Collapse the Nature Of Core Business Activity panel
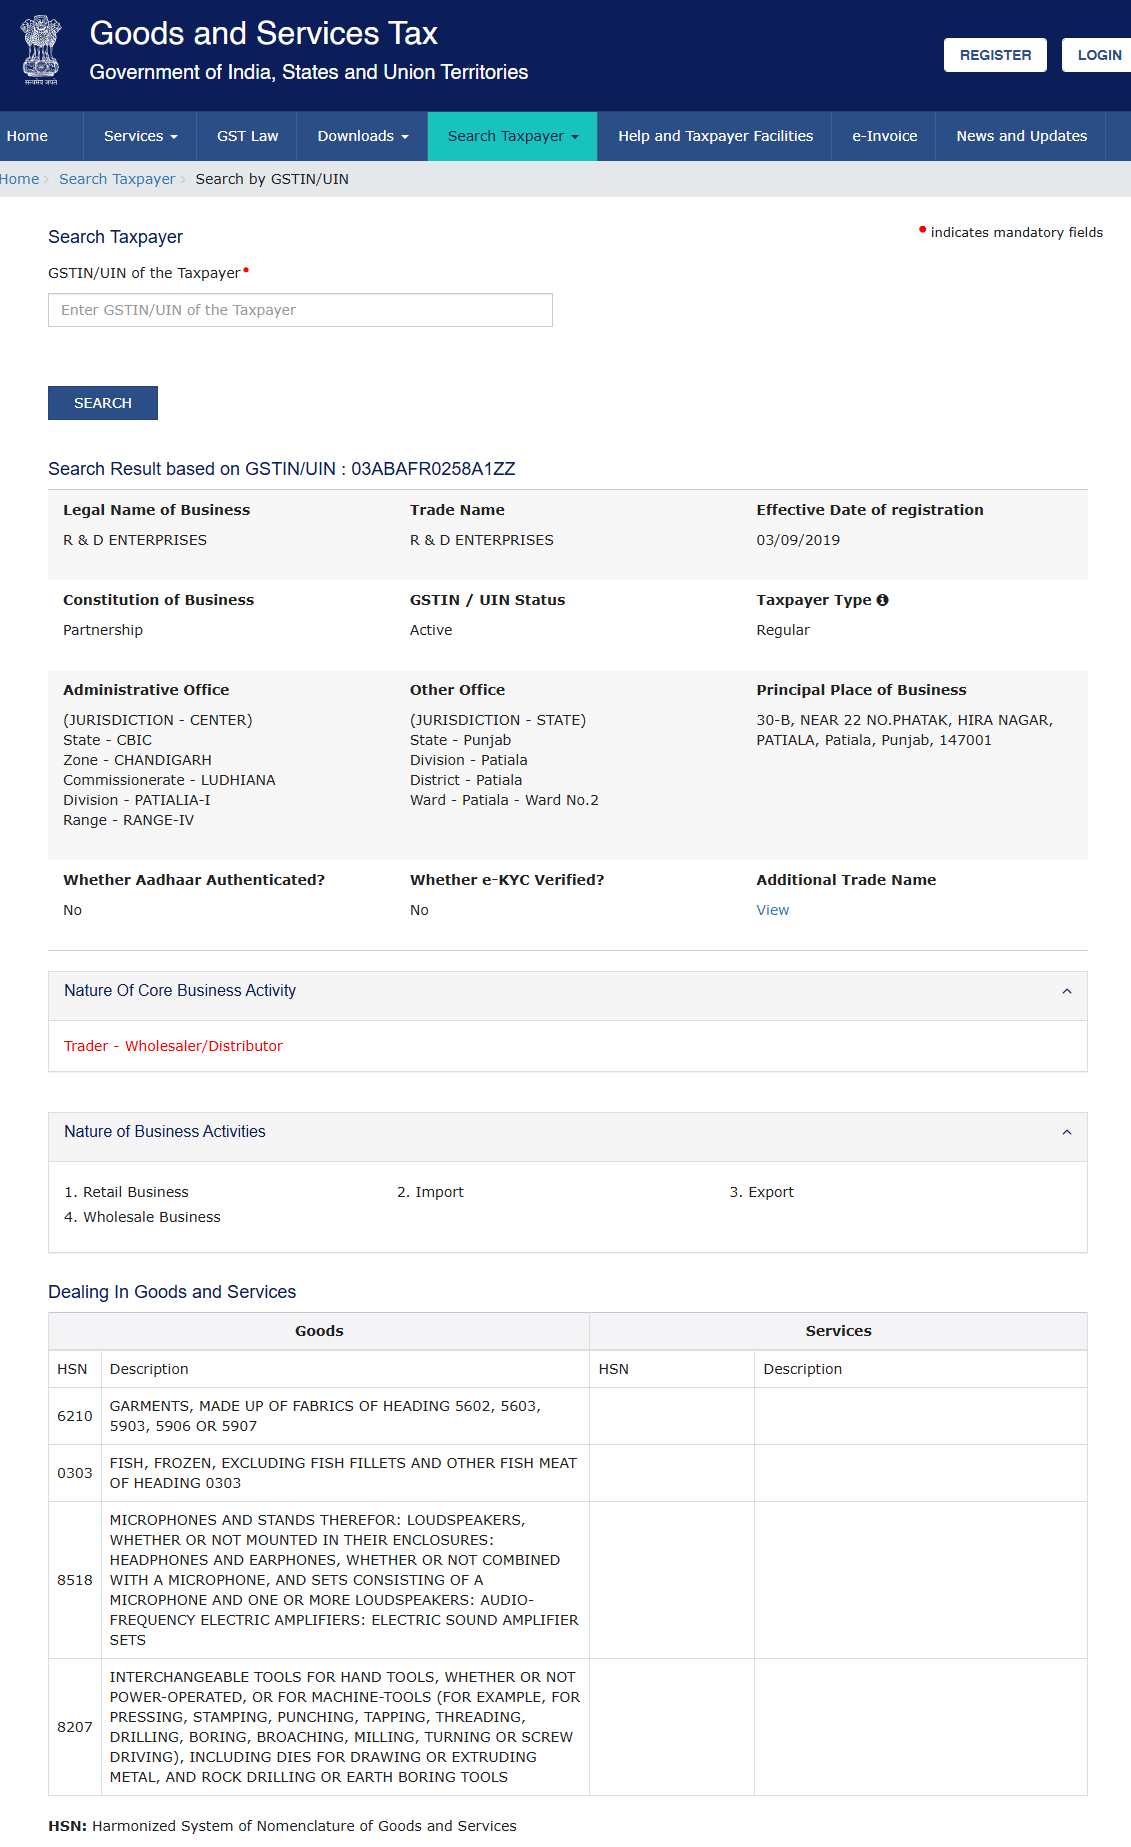Image resolution: width=1131 pixels, height=1847 pixels. pyautogui.click(x=1066, y=991)
